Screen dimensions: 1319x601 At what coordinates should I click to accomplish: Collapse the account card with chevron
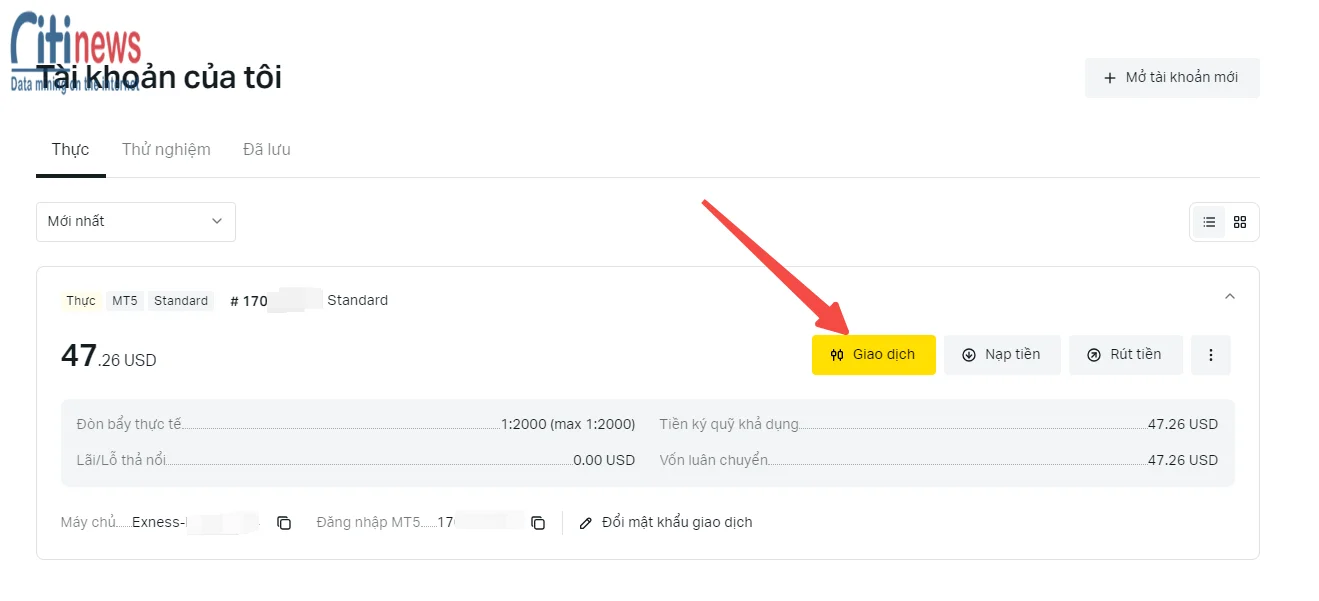click(1230, 296)
